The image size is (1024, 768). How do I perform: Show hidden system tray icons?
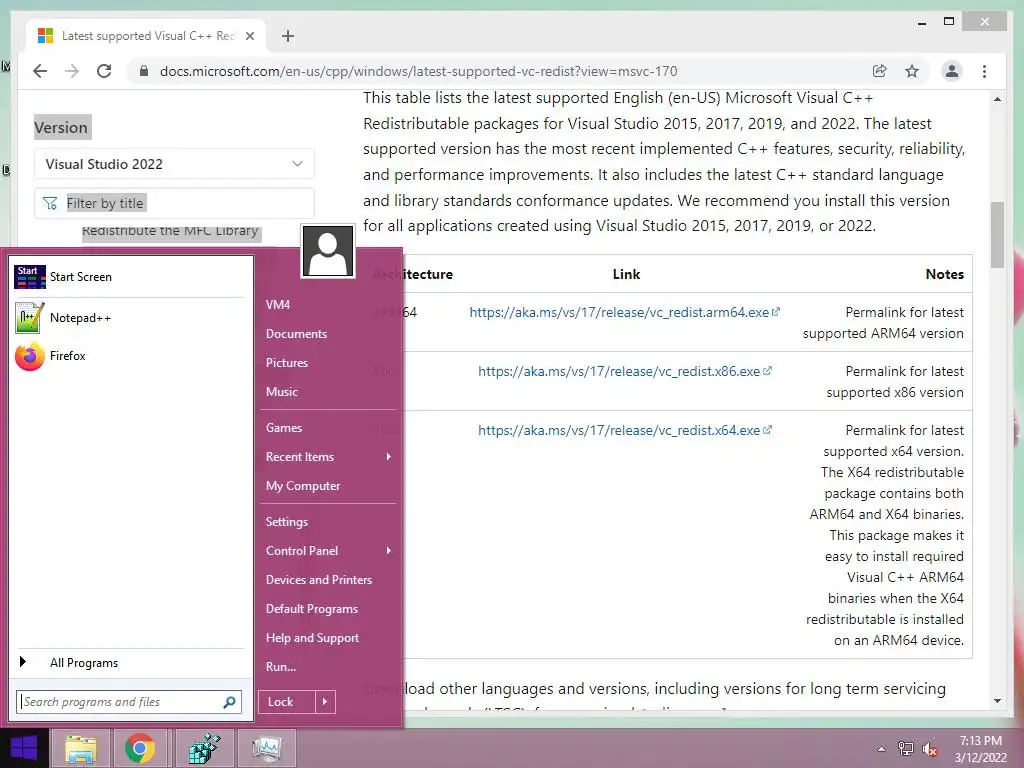coord(881,749)
